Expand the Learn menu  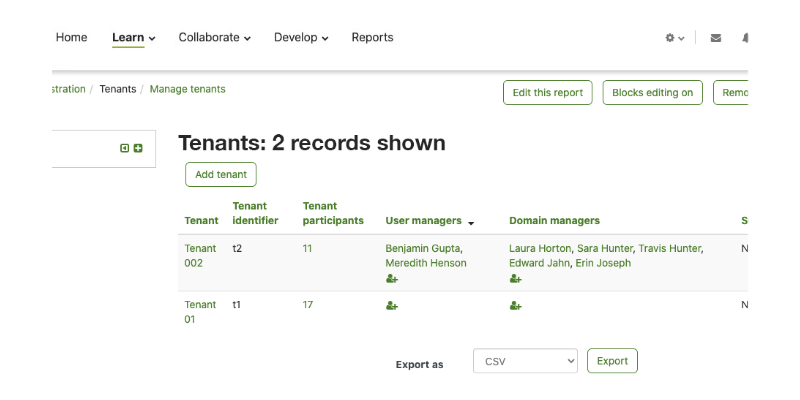click(x=134, y=38)
